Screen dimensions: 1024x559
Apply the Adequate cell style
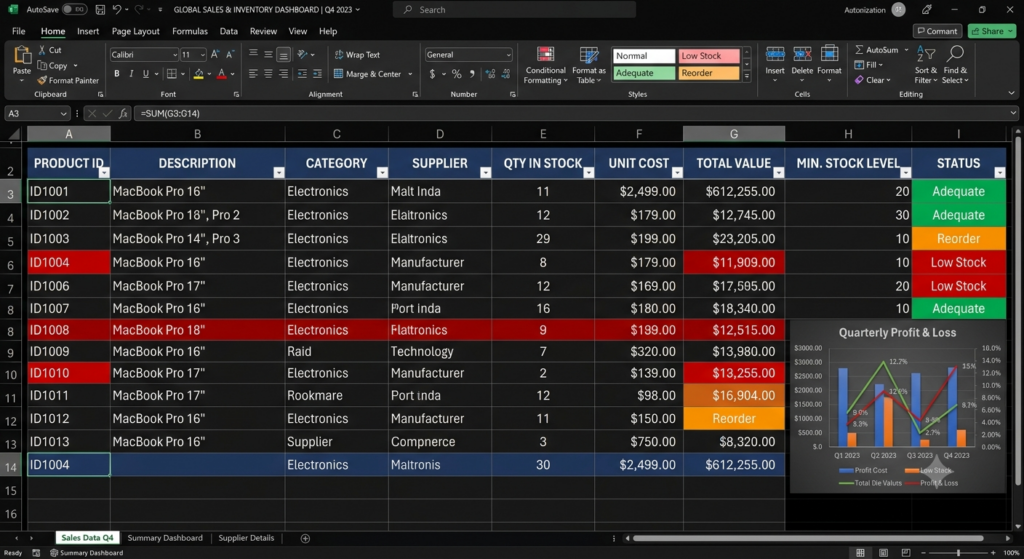[643, 73]
